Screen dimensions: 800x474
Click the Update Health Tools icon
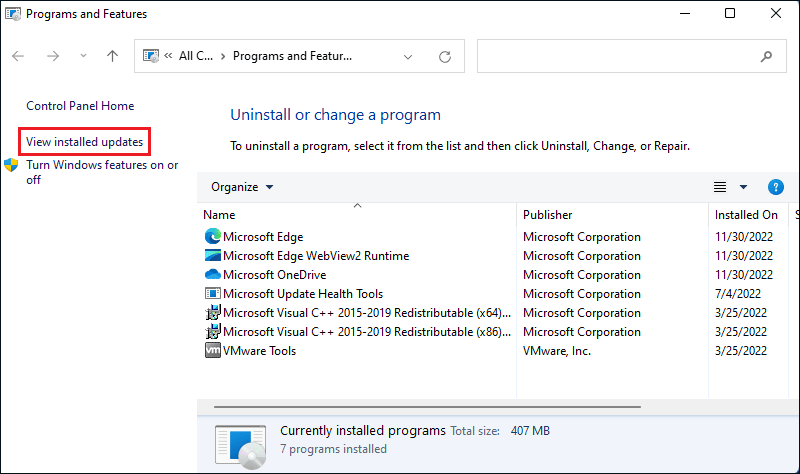pyautogui.click(x=213, y=293)
